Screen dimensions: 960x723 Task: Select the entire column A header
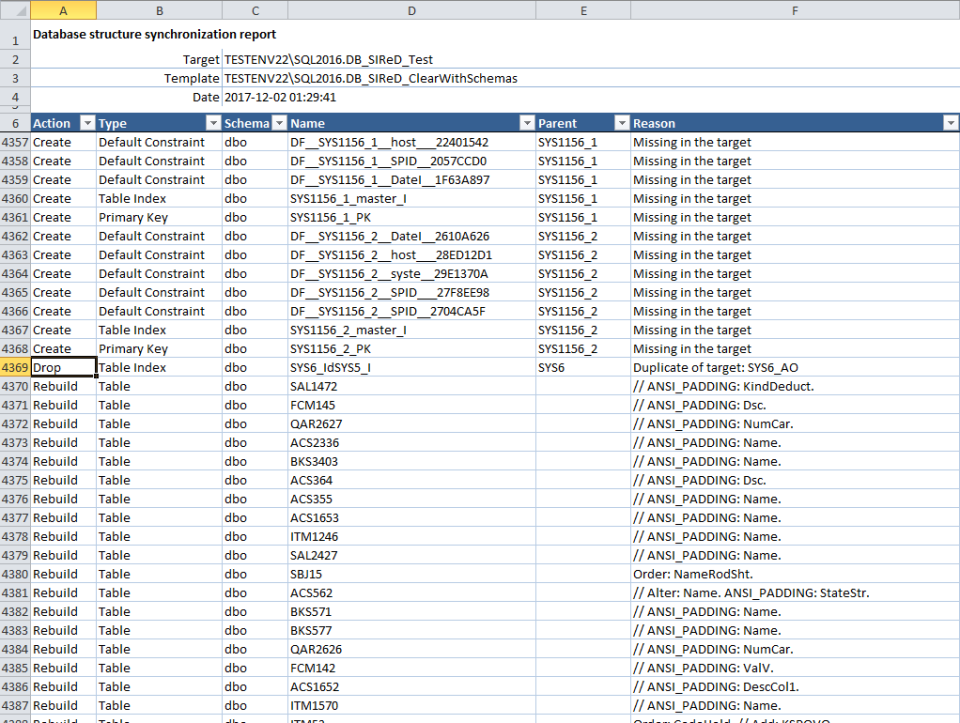tap(63, 9)
